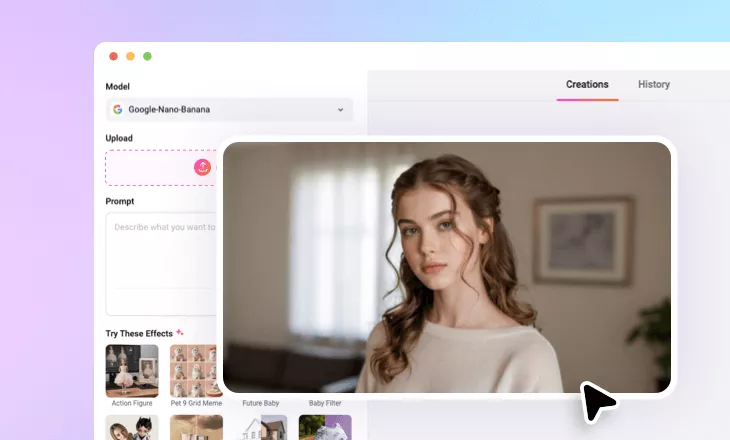Click the Baby Filter effect label
730x440 pixels.
pyautogui.click(x=324, y=403)
